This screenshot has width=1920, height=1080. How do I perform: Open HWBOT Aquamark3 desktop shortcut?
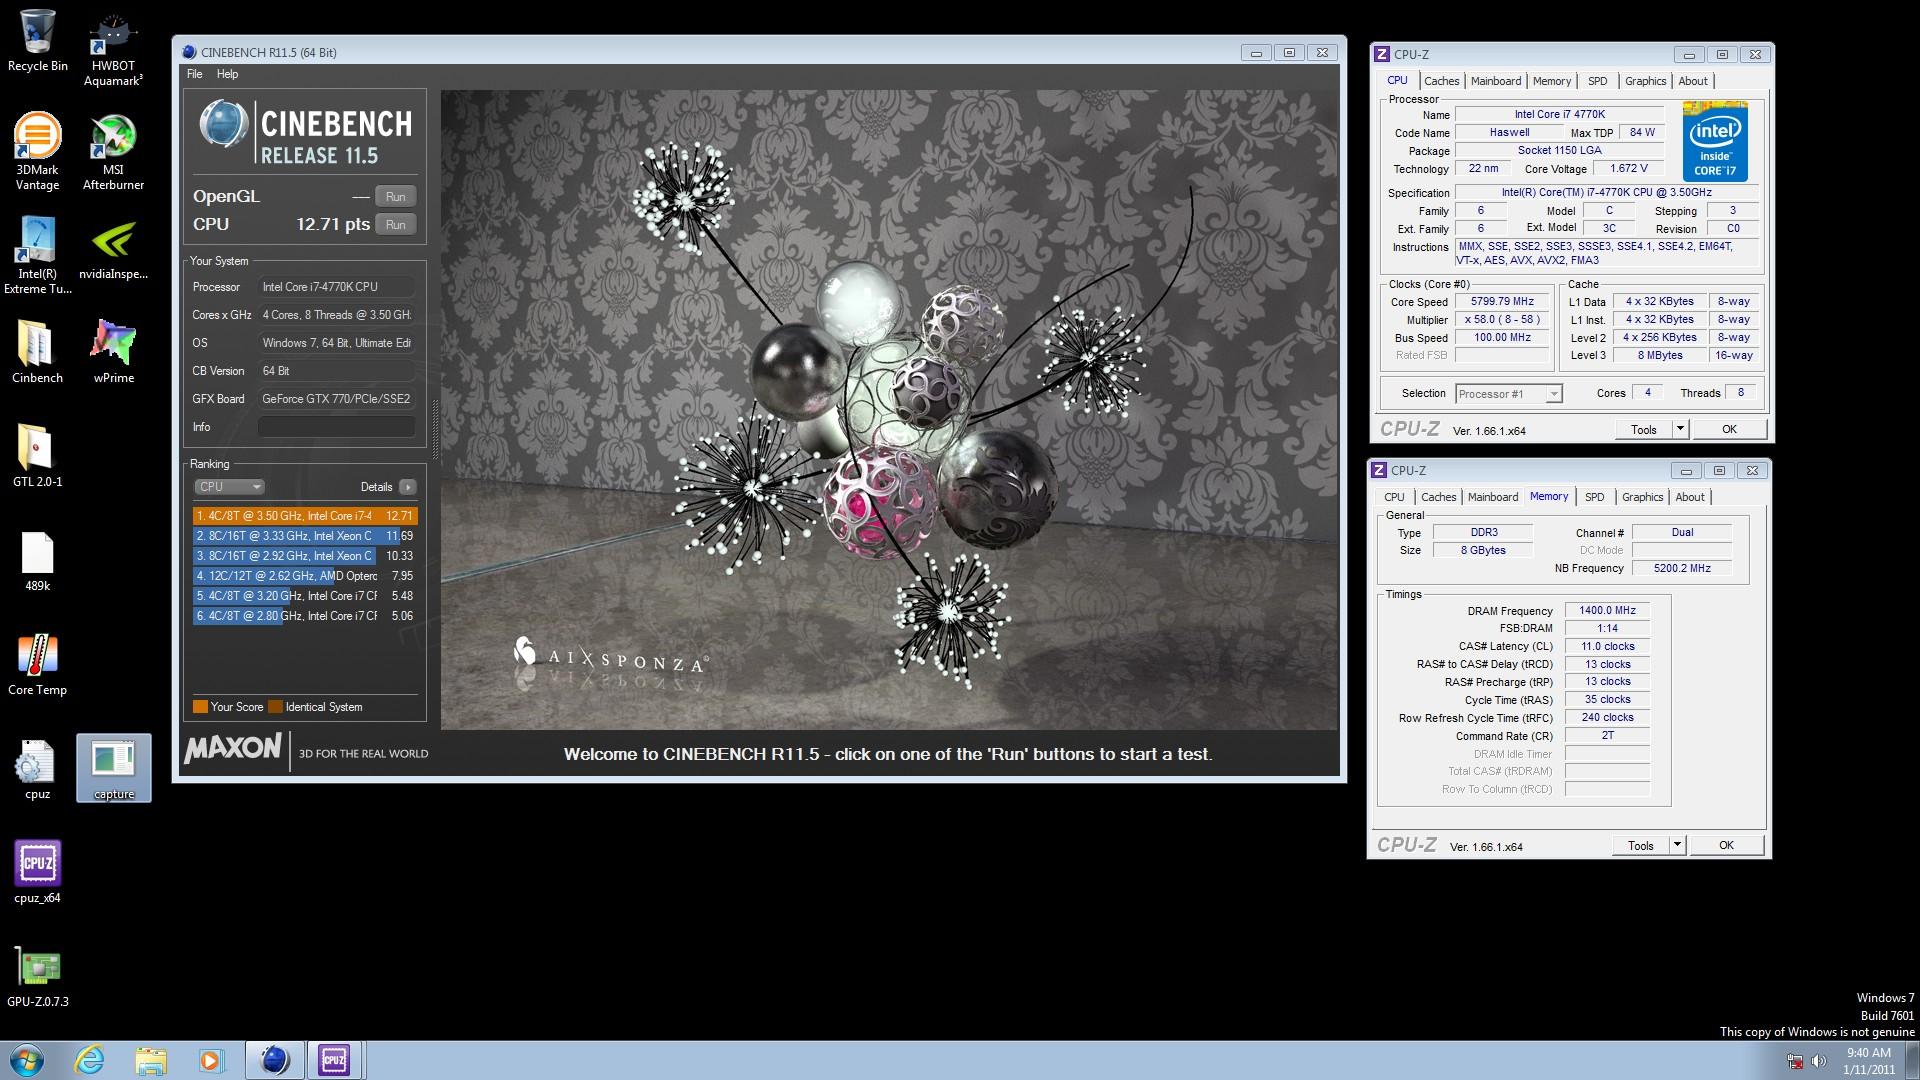click(113, 50)
